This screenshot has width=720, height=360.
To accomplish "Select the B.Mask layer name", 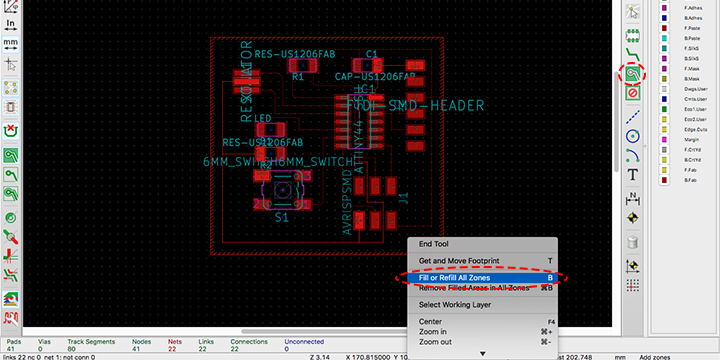I will [x=692, y=79].
